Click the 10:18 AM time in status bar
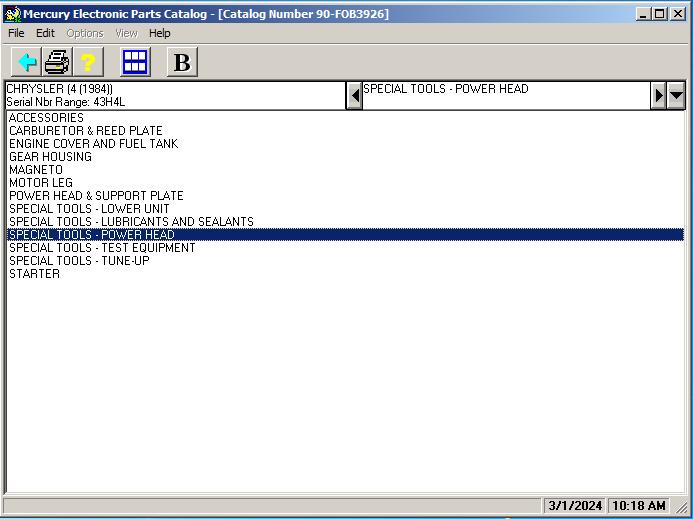The width and height of the screenshot is (693, 519). pyautogui.click(x=639, y=505)
